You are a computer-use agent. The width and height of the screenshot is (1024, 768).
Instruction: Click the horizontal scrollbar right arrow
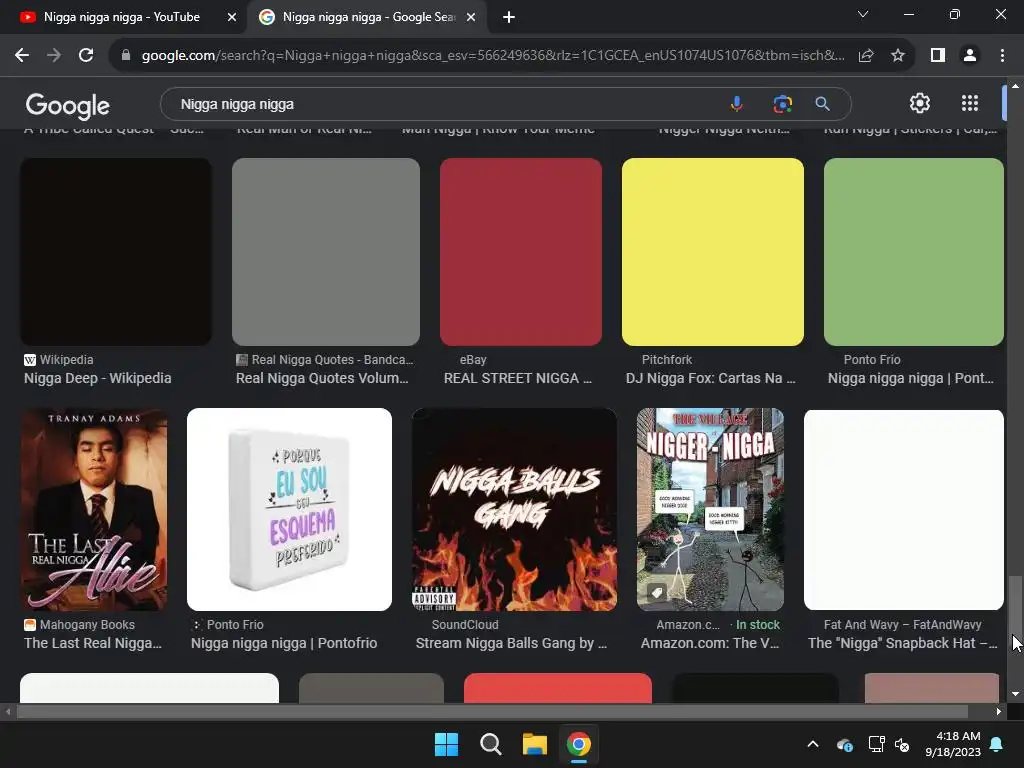999,712
